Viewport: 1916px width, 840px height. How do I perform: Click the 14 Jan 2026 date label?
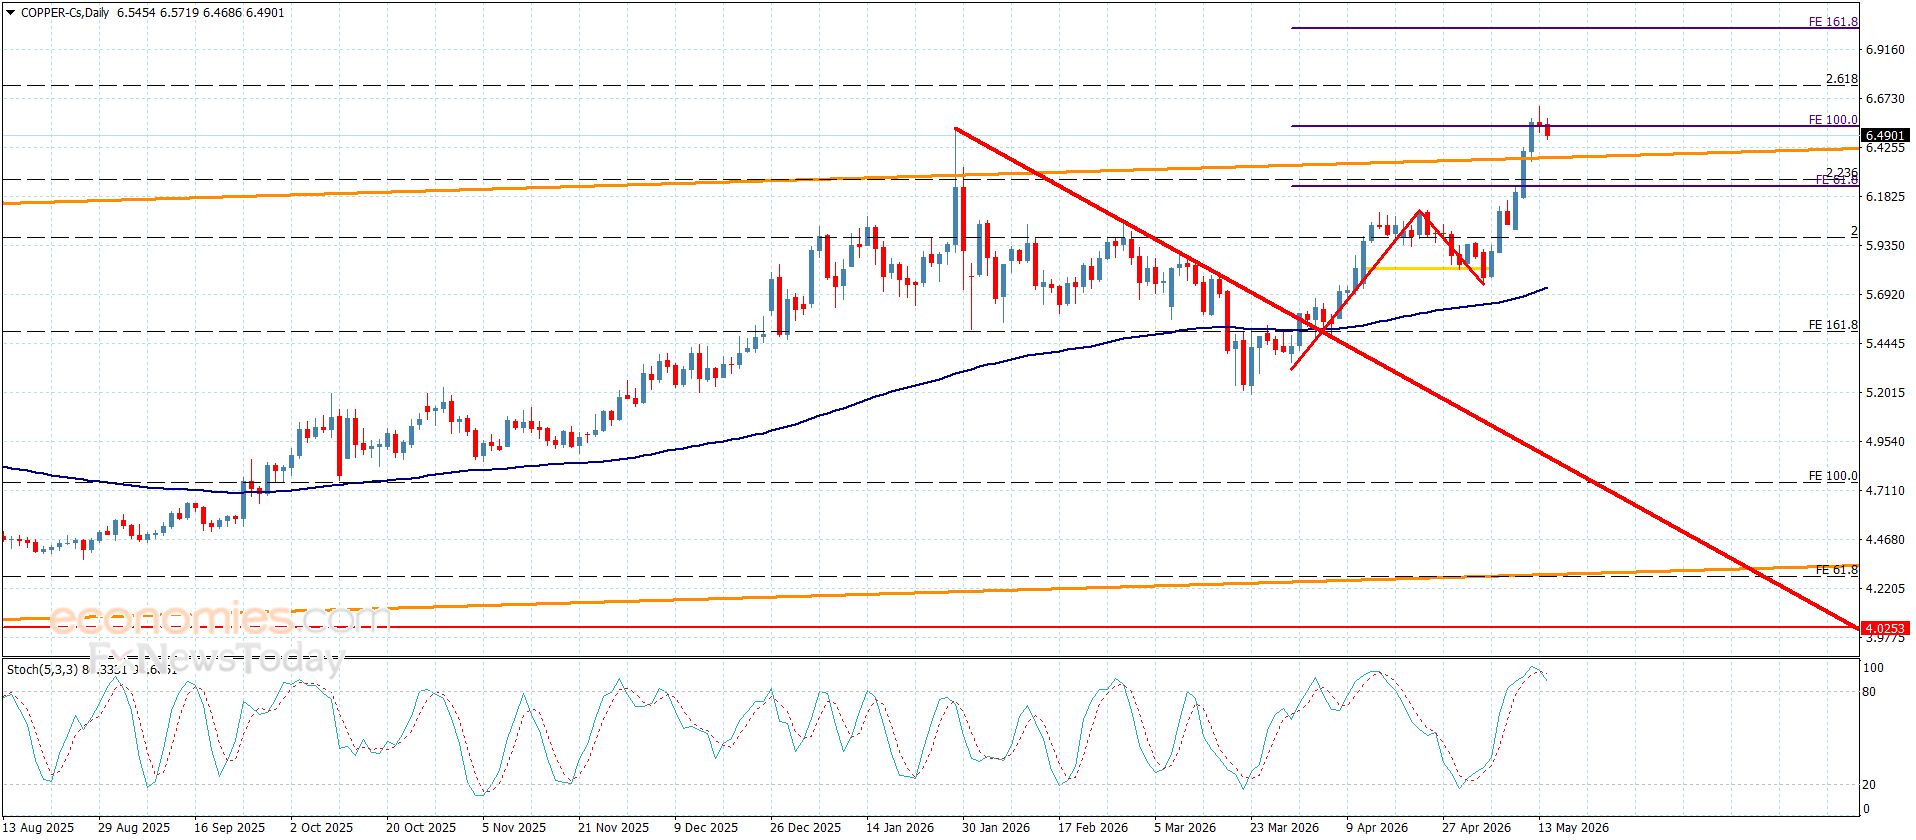(900, 828)
